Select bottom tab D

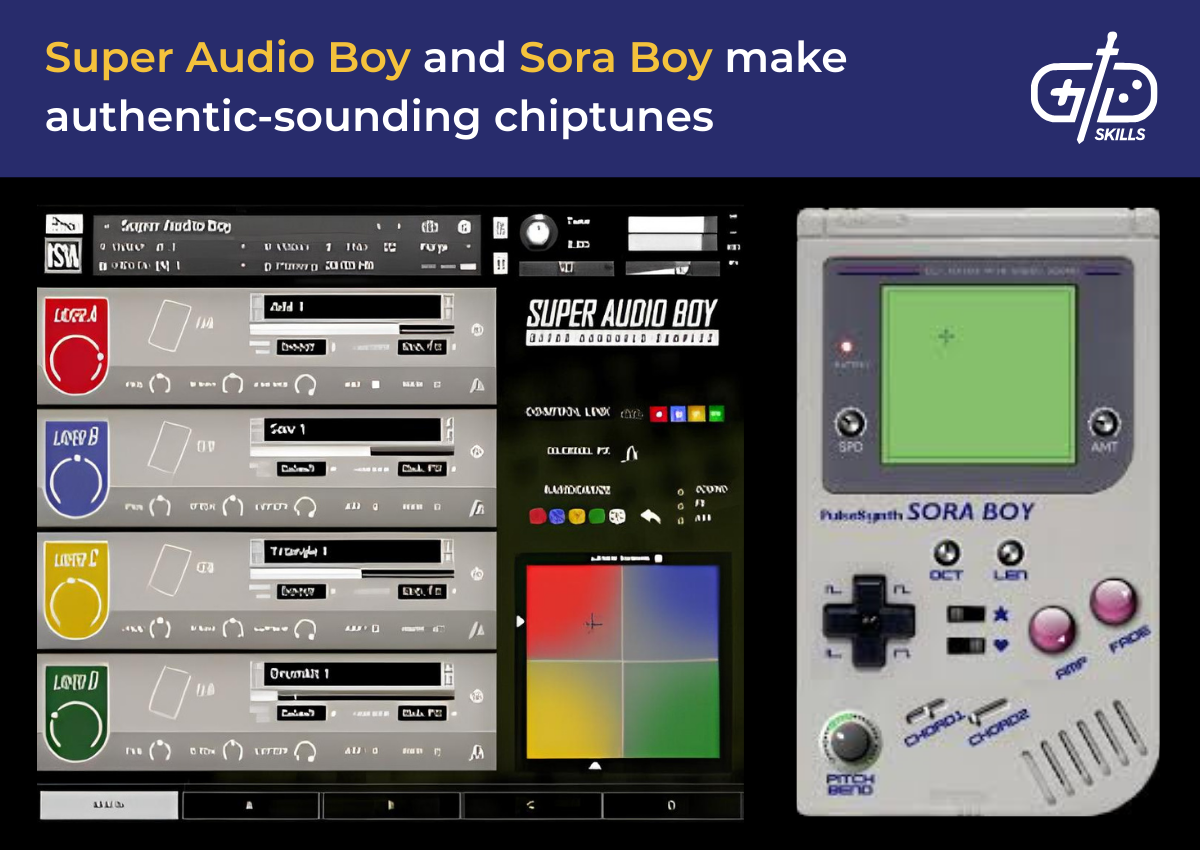coord(673,804)
